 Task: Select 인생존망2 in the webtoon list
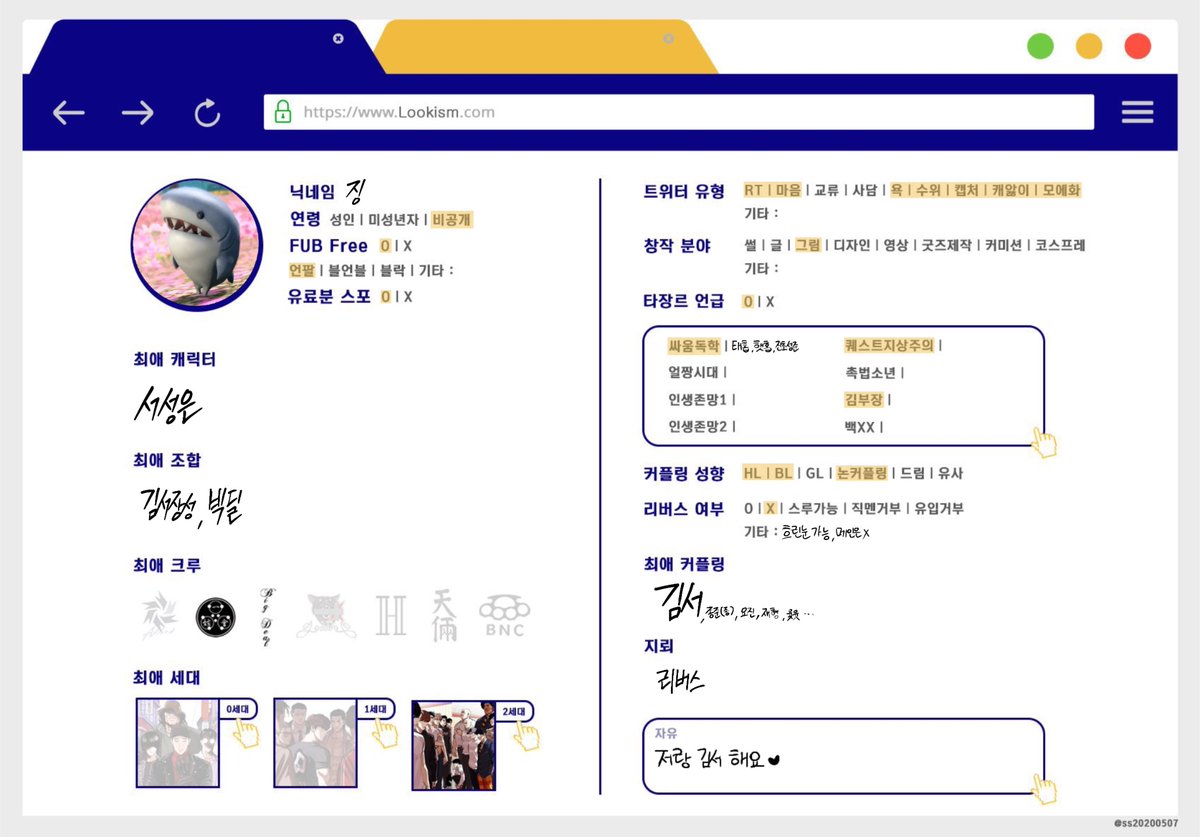(x=698, y=427)
